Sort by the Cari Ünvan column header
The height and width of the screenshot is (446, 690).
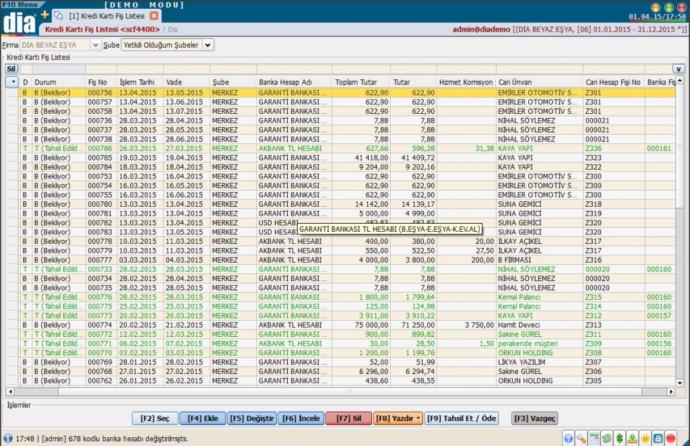point(540,82)
